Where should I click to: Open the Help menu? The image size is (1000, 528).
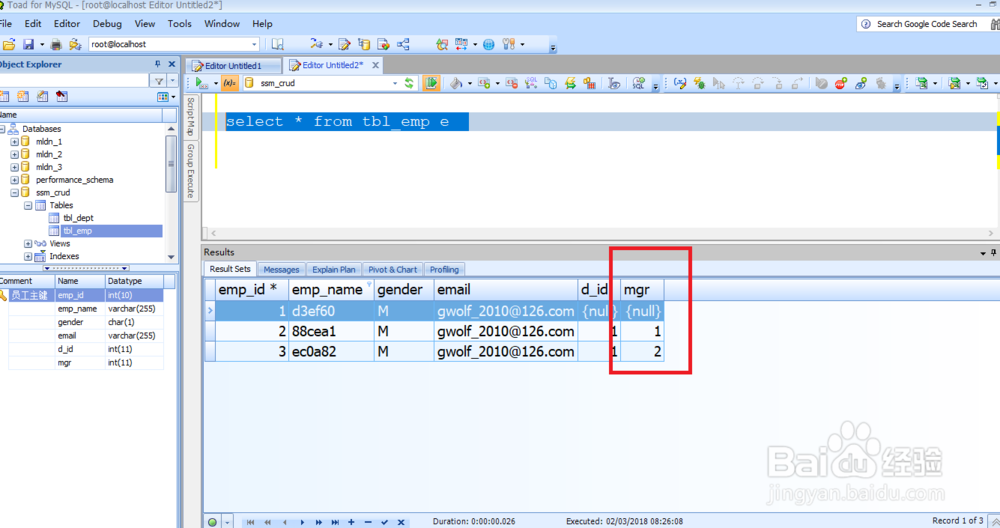262,24
